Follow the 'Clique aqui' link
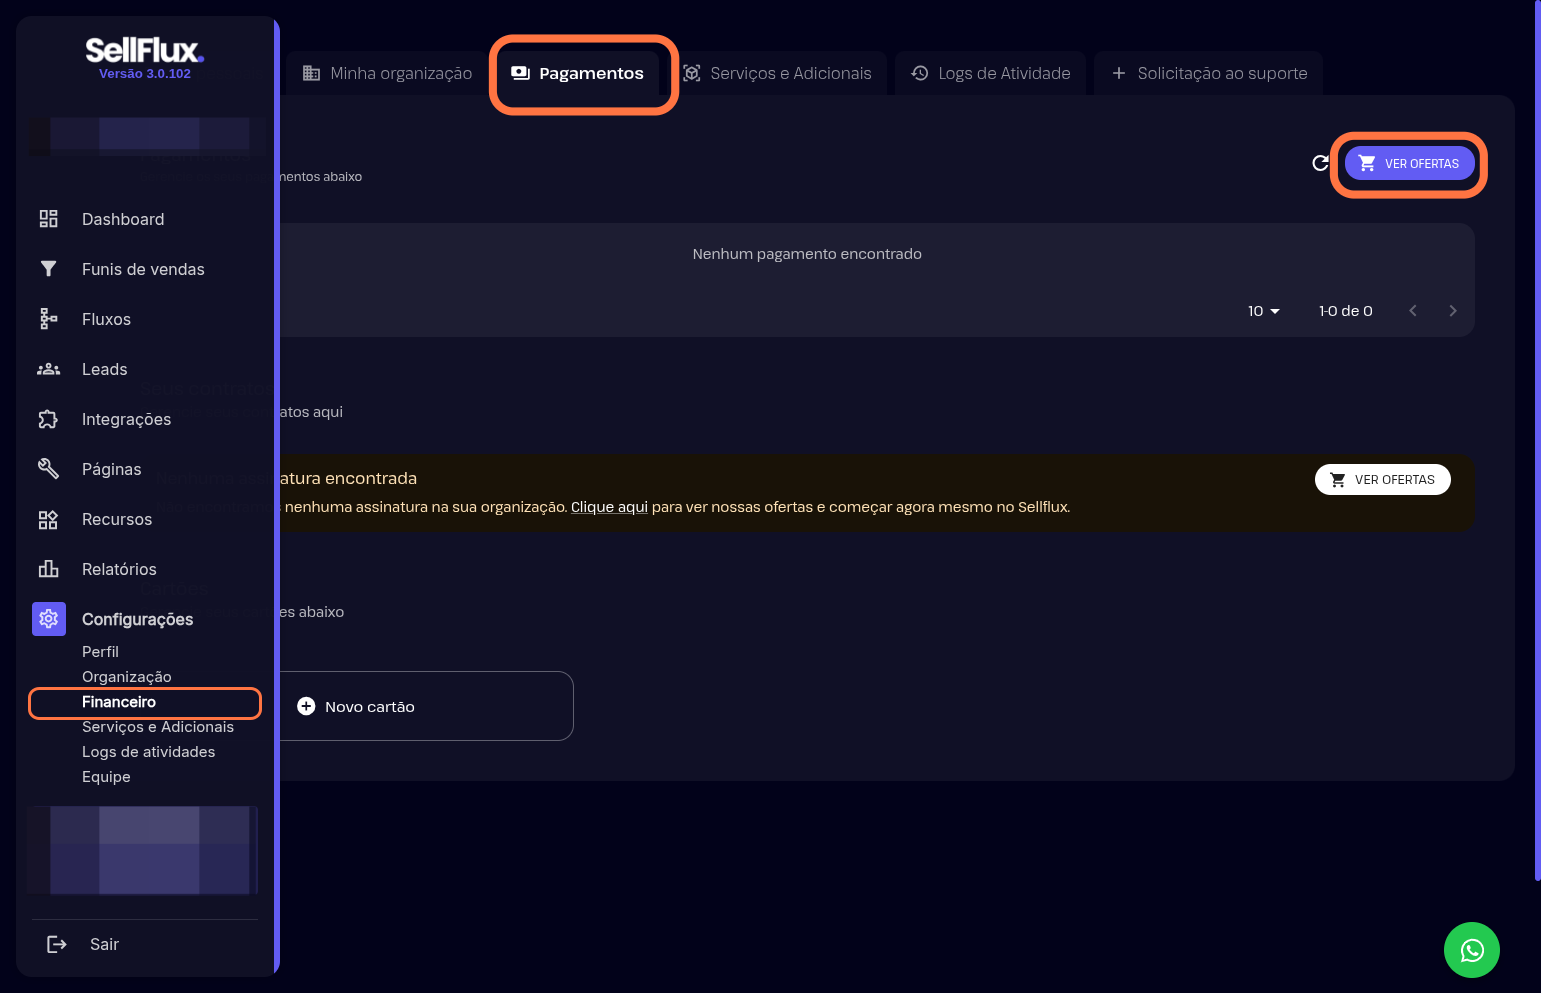This screenshot has height=993, width=1541. [x=609, y=507]
